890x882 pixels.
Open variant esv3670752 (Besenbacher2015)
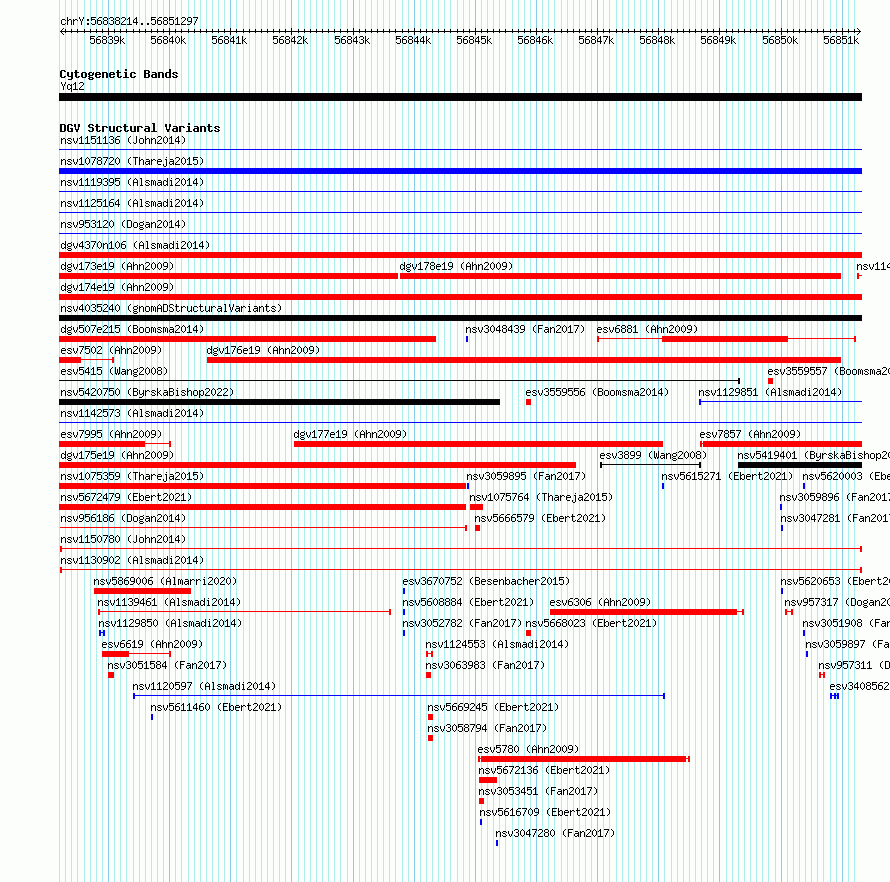pyautogui.click(x=486, y=581)
